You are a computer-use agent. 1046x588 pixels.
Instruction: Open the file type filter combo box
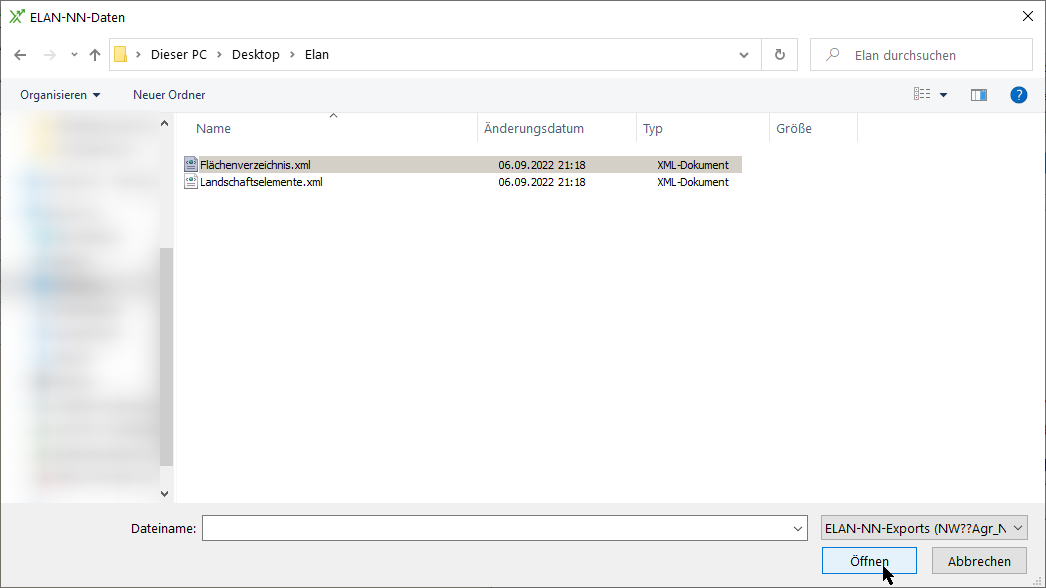coord(923,528)
